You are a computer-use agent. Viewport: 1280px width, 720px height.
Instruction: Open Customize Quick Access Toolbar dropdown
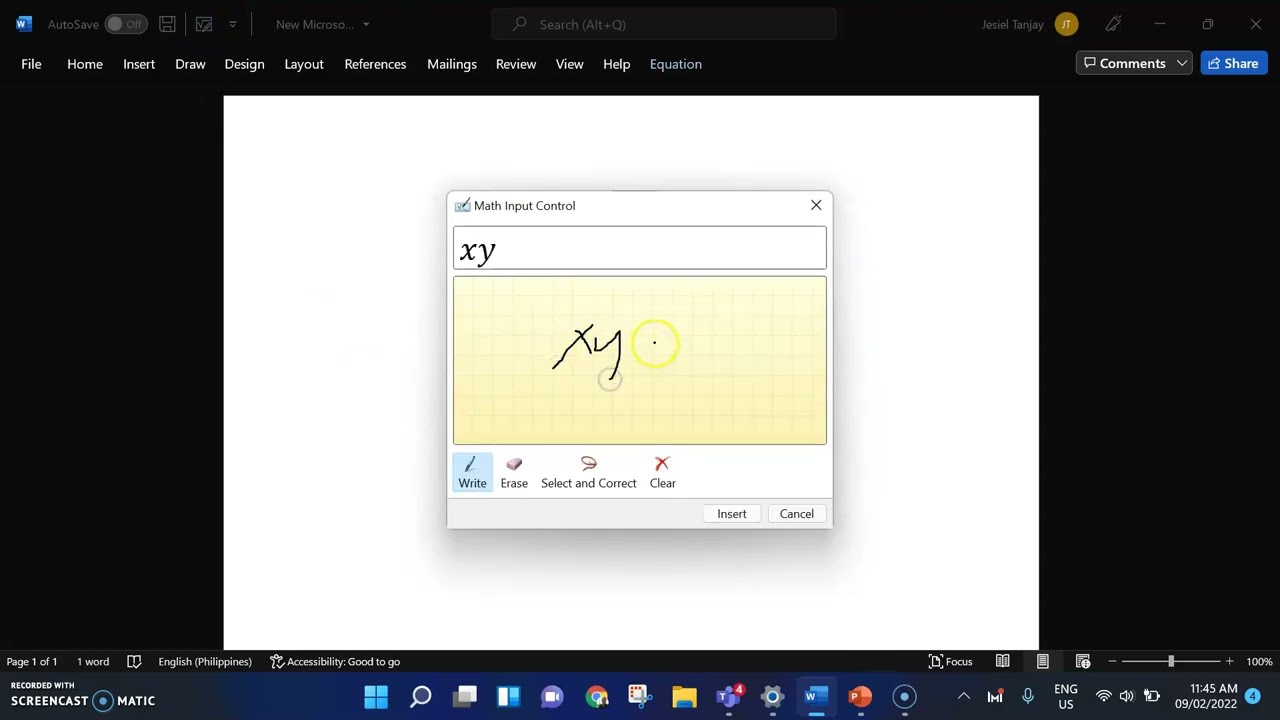click(x=233, y=24)
